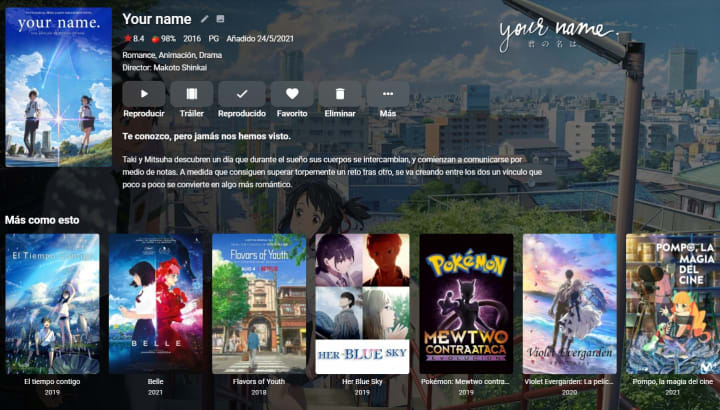Open Flavors of Youth poster

[259, 304]
